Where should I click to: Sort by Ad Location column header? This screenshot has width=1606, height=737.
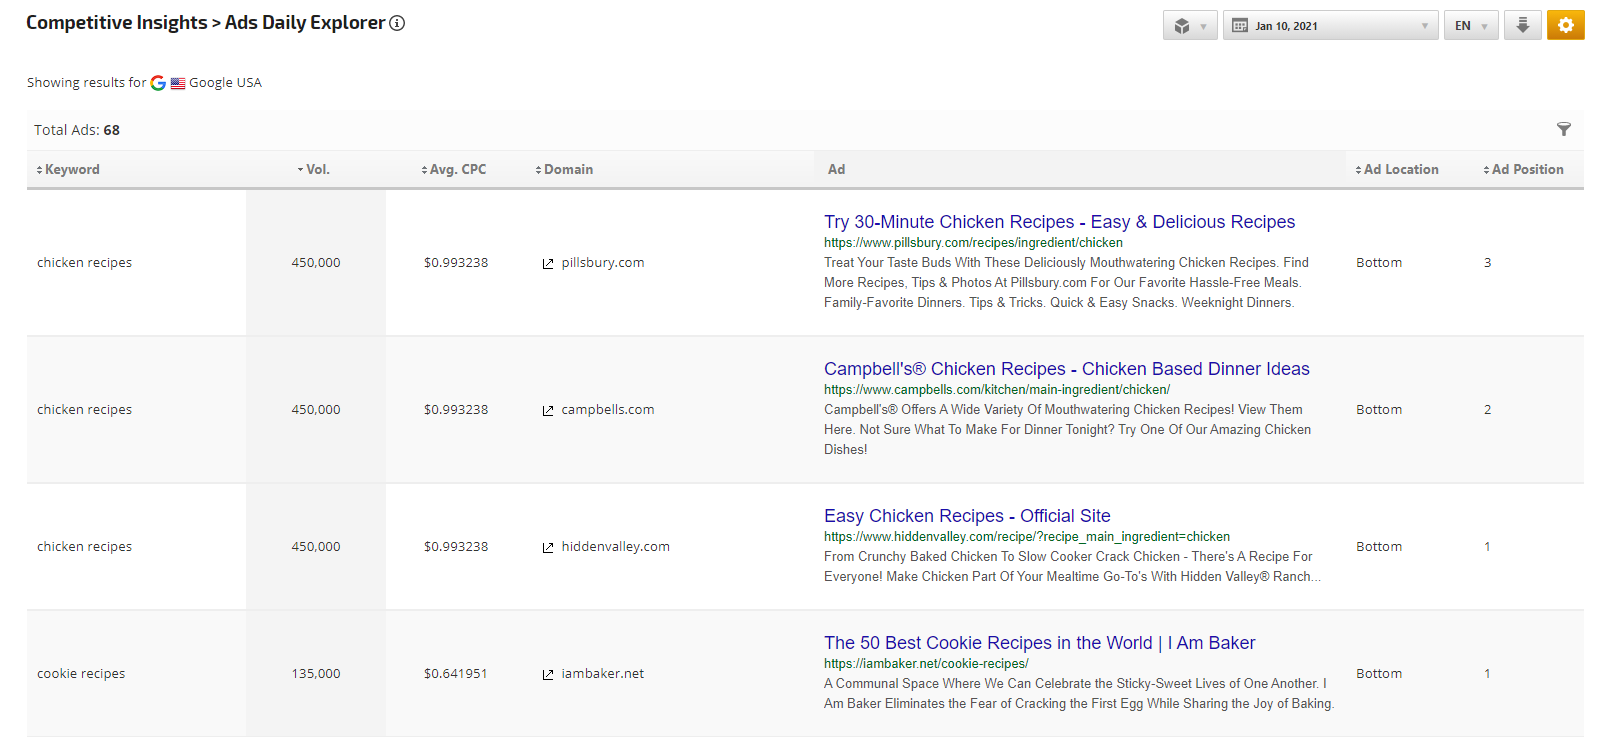[1398, 170]
